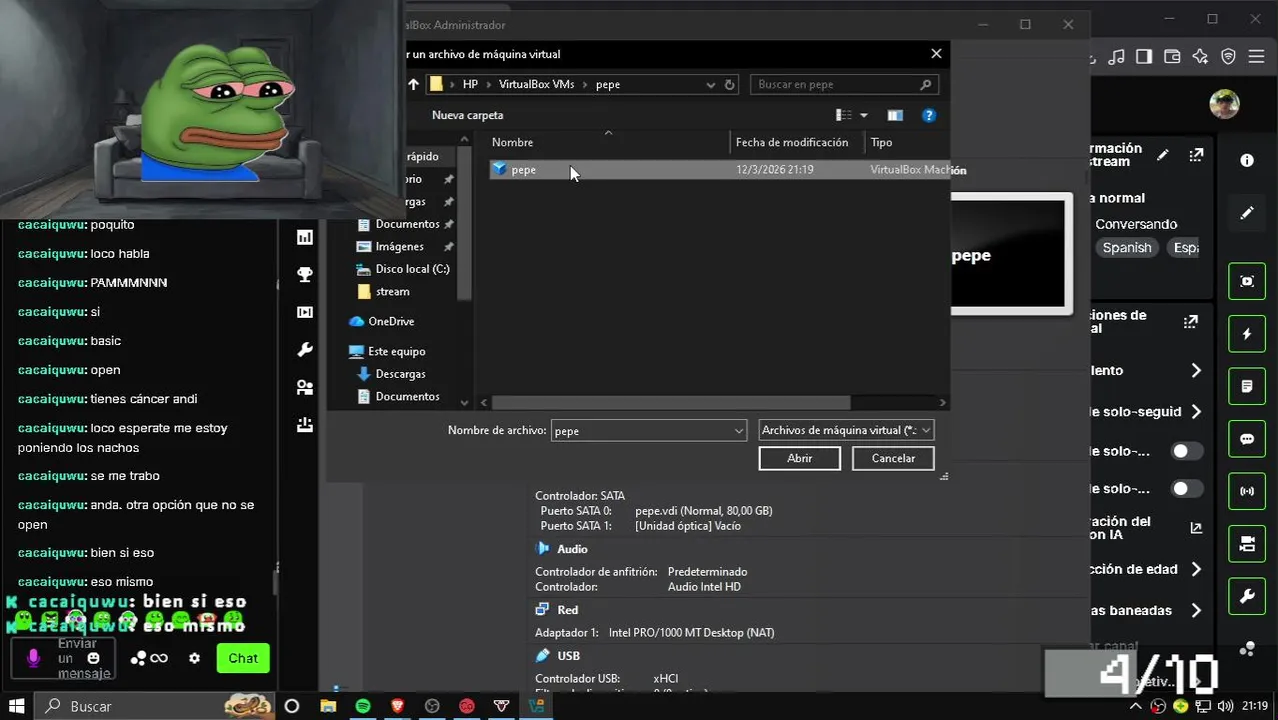
Task: Click the Abrir button
Action: (799, 458)
